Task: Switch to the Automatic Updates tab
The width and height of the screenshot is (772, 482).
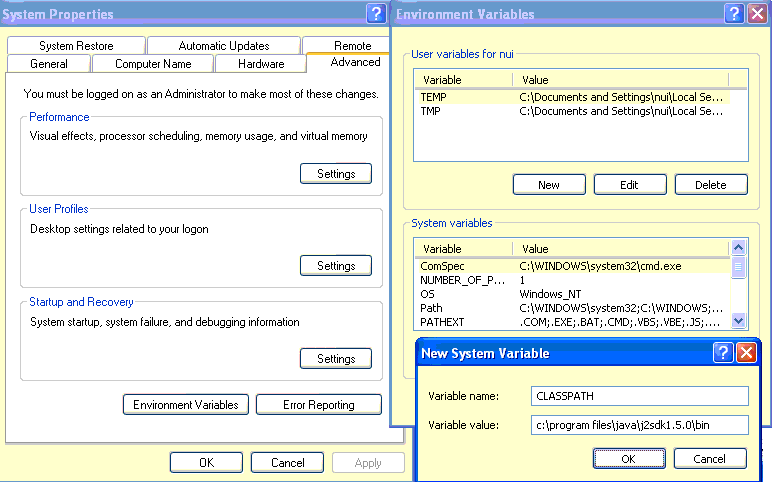Action: coord(224,46)
